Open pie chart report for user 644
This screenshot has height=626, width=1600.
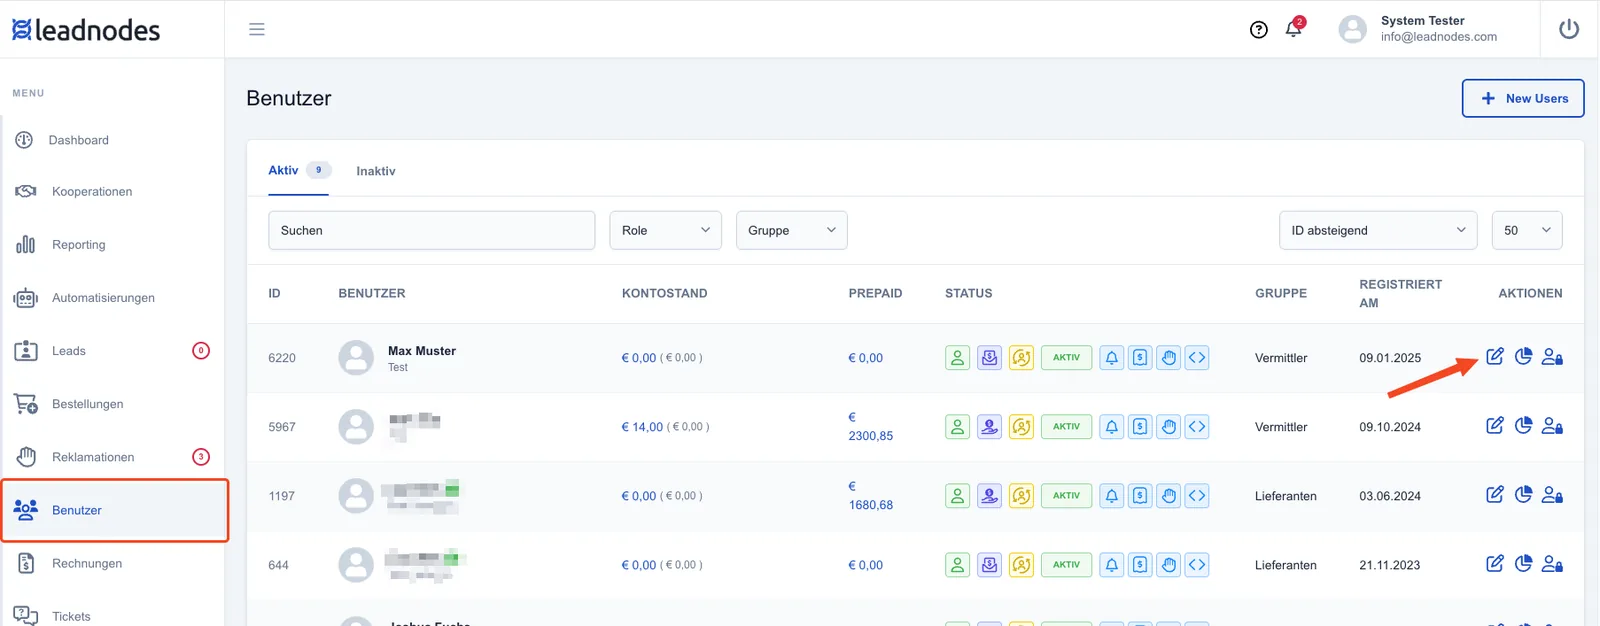coord(1523,563)
